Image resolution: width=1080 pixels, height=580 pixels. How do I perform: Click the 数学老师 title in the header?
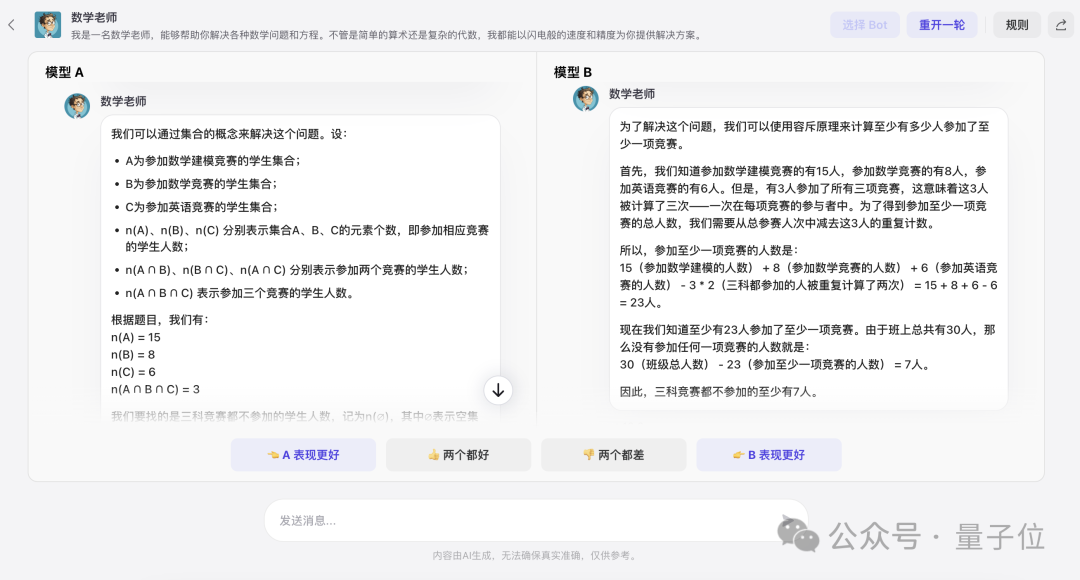click(96, 16)
